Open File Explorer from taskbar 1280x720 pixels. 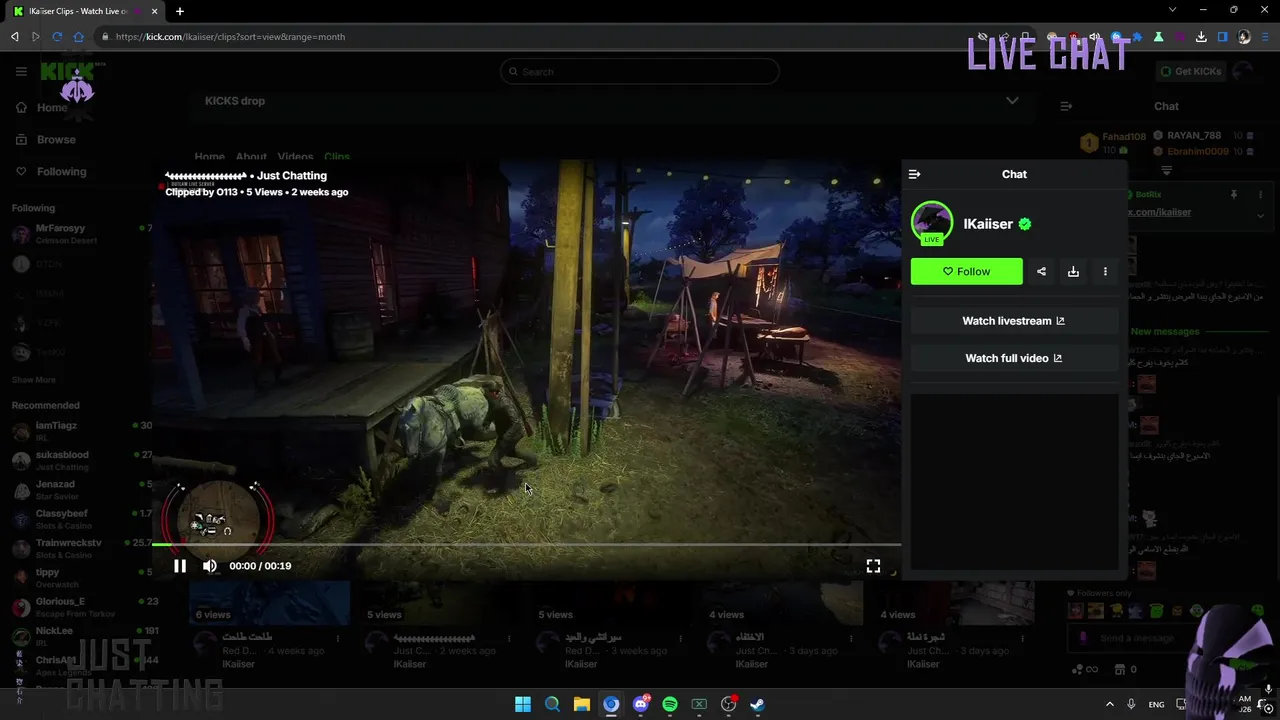click(x=582, y=704)
